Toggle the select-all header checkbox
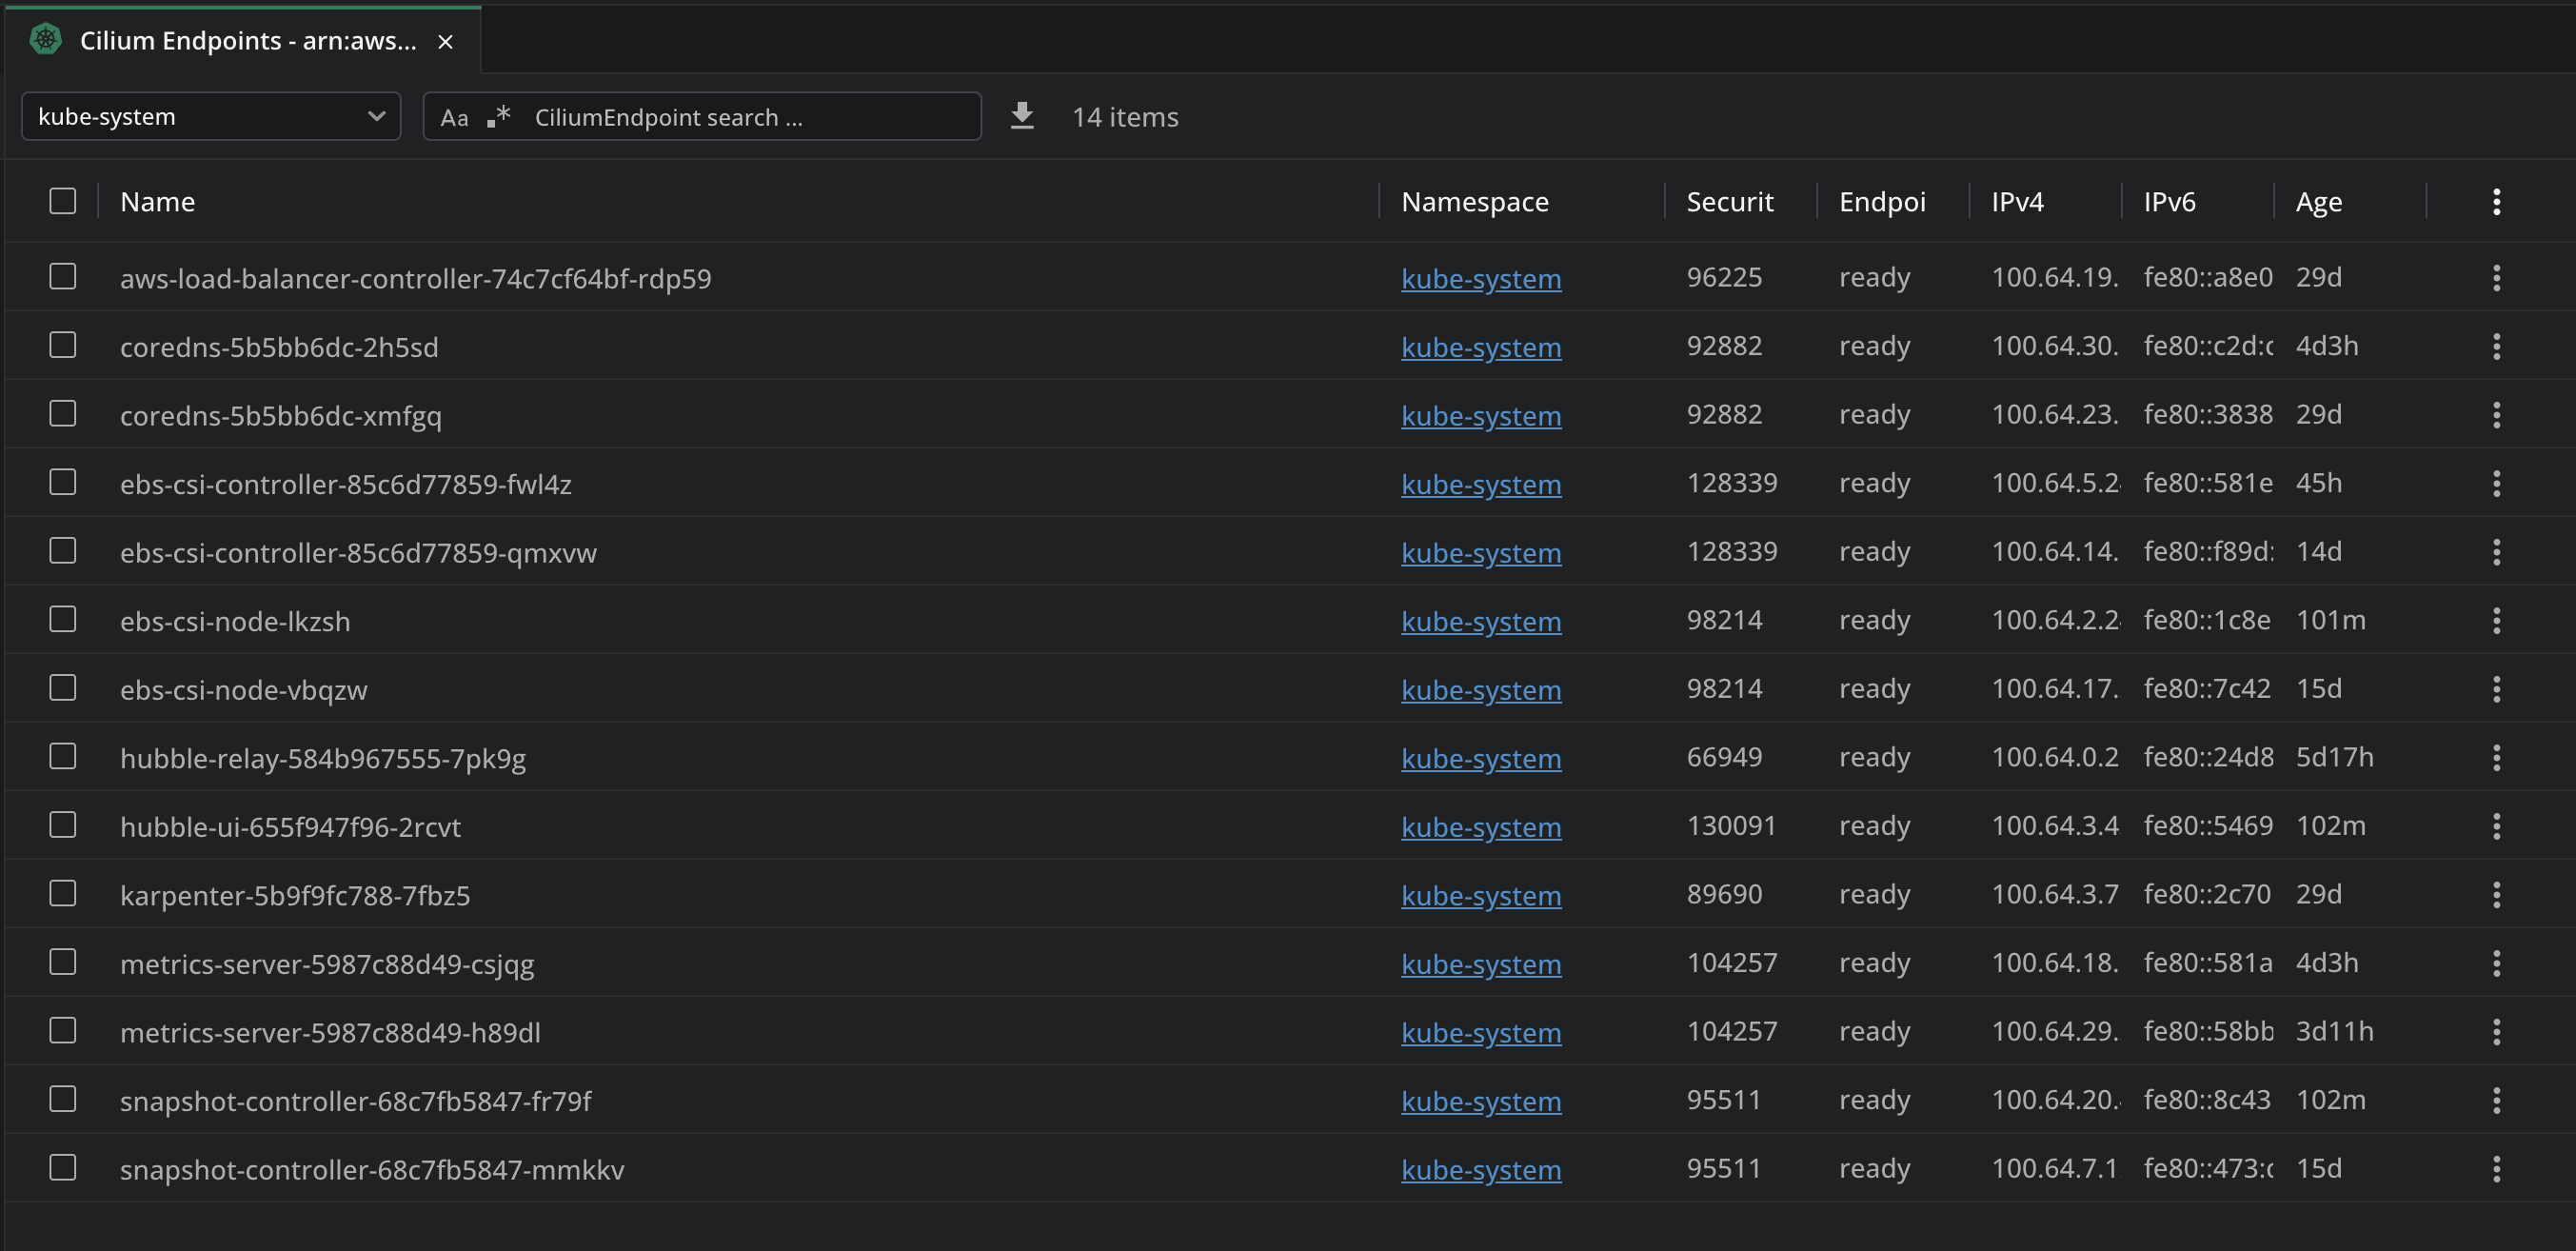This screenshot has width=2576, height=1251. pos(63,201)
